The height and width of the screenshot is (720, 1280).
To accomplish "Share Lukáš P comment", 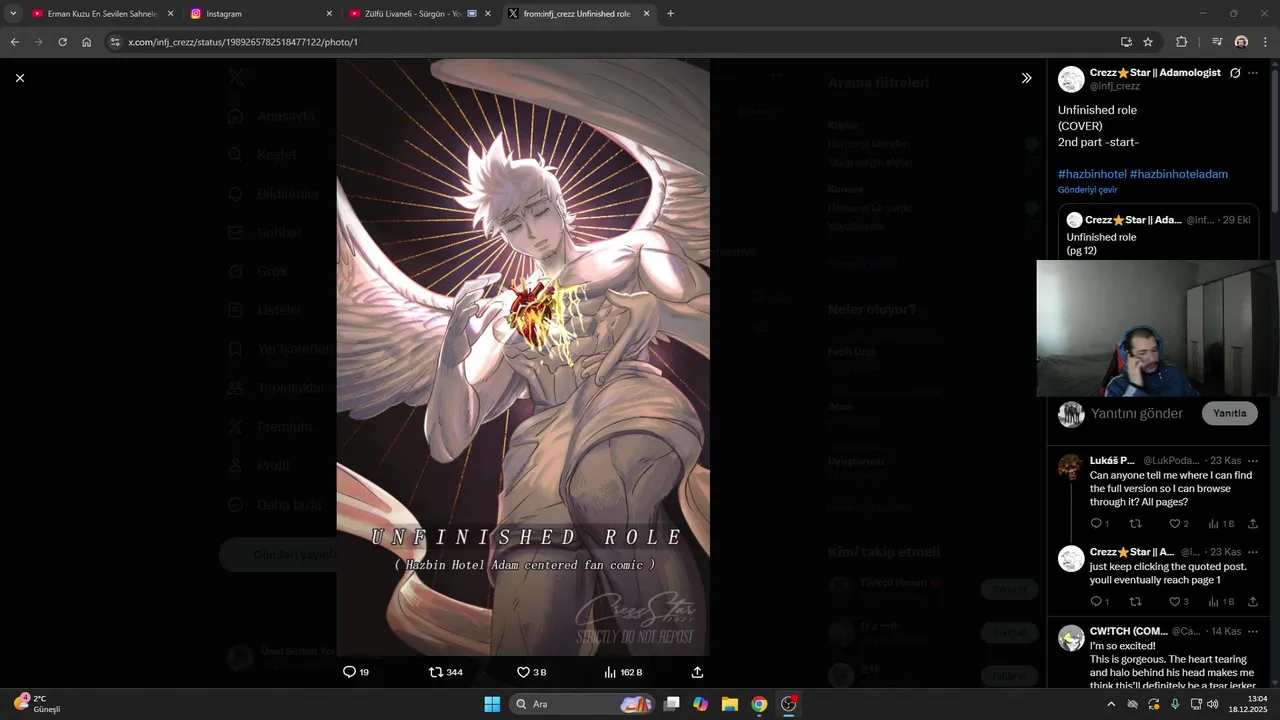I will [1252, 524].
